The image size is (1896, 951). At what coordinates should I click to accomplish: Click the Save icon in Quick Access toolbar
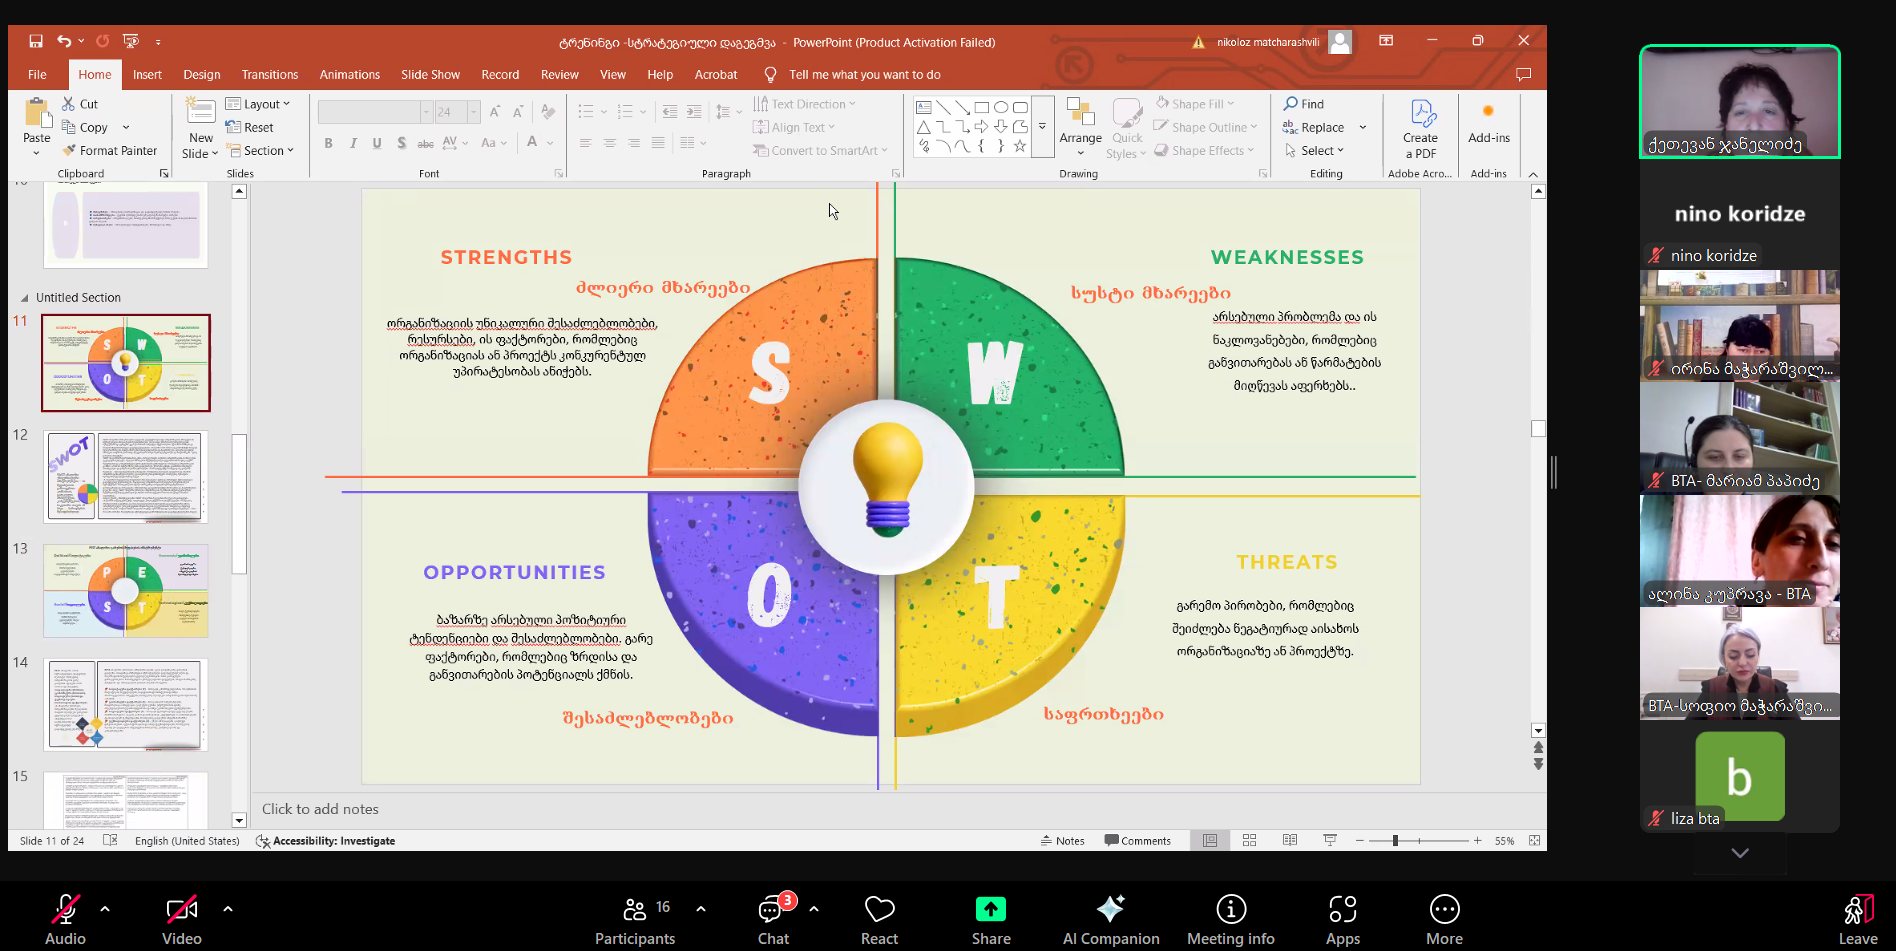[36, 41]
